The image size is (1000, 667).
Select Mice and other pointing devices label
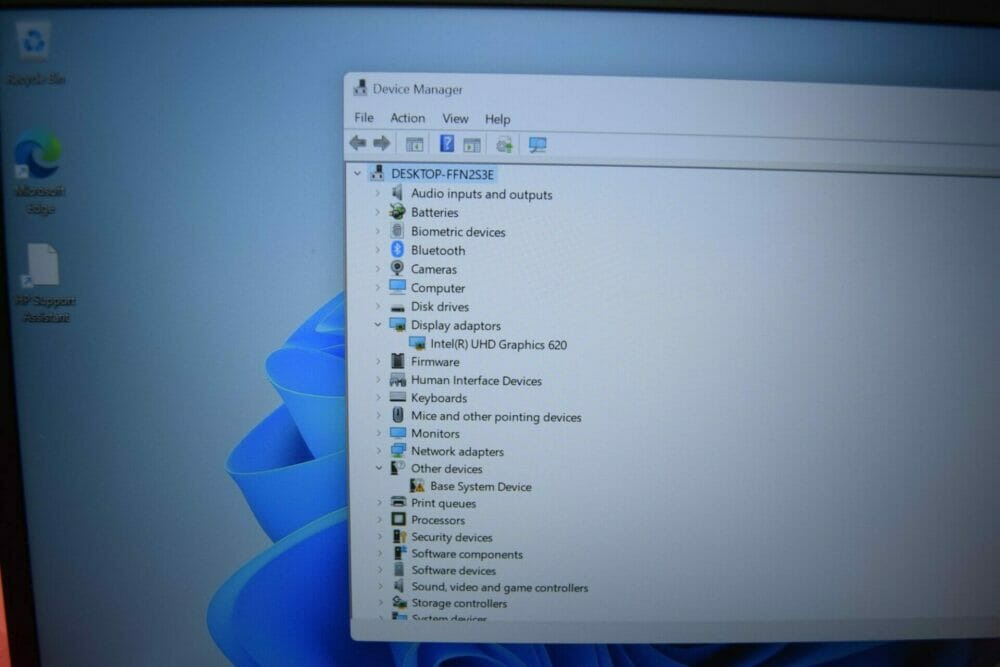point(496,416)
